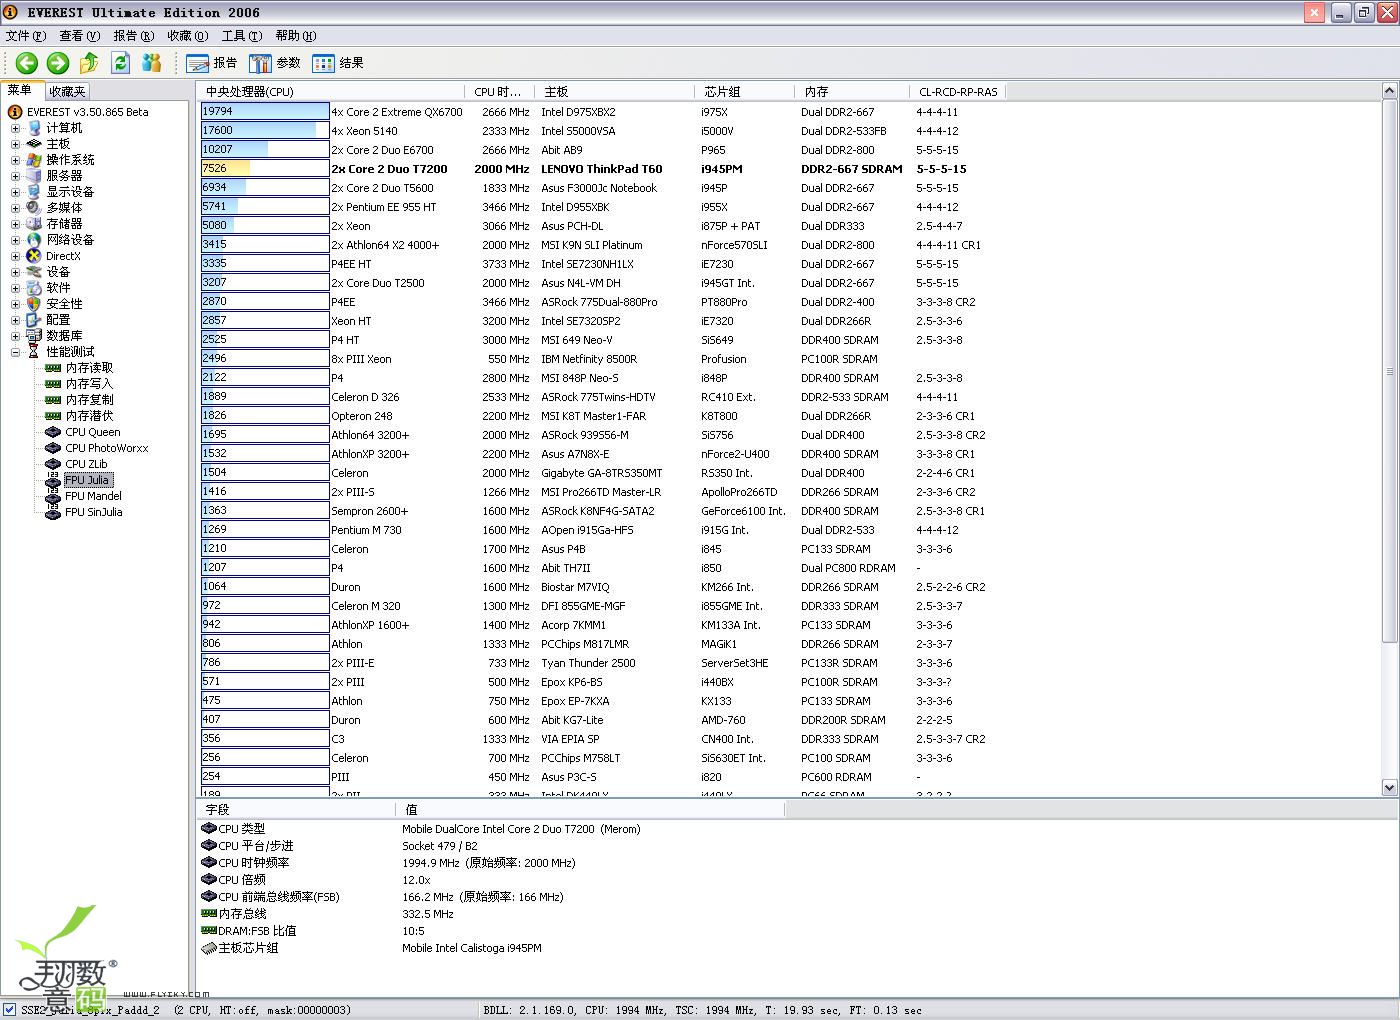The width and height of the screenshot is (1400, 1020).
Task: Open the 收藏(O) menu
Action: 188,36
